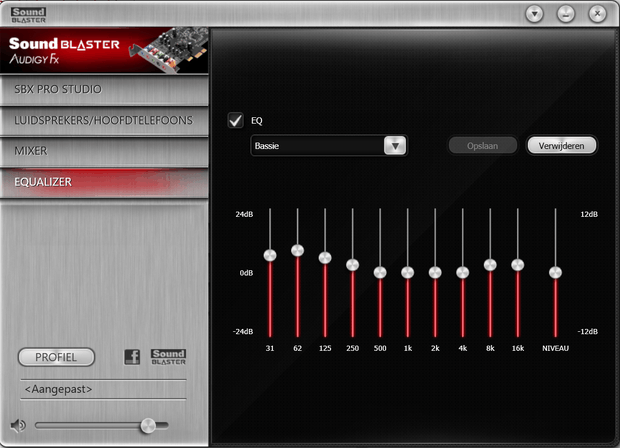This screenshot has height=448, width=620.
Task: Disable the EQ checkbox
Action: (x=235, y=120)
